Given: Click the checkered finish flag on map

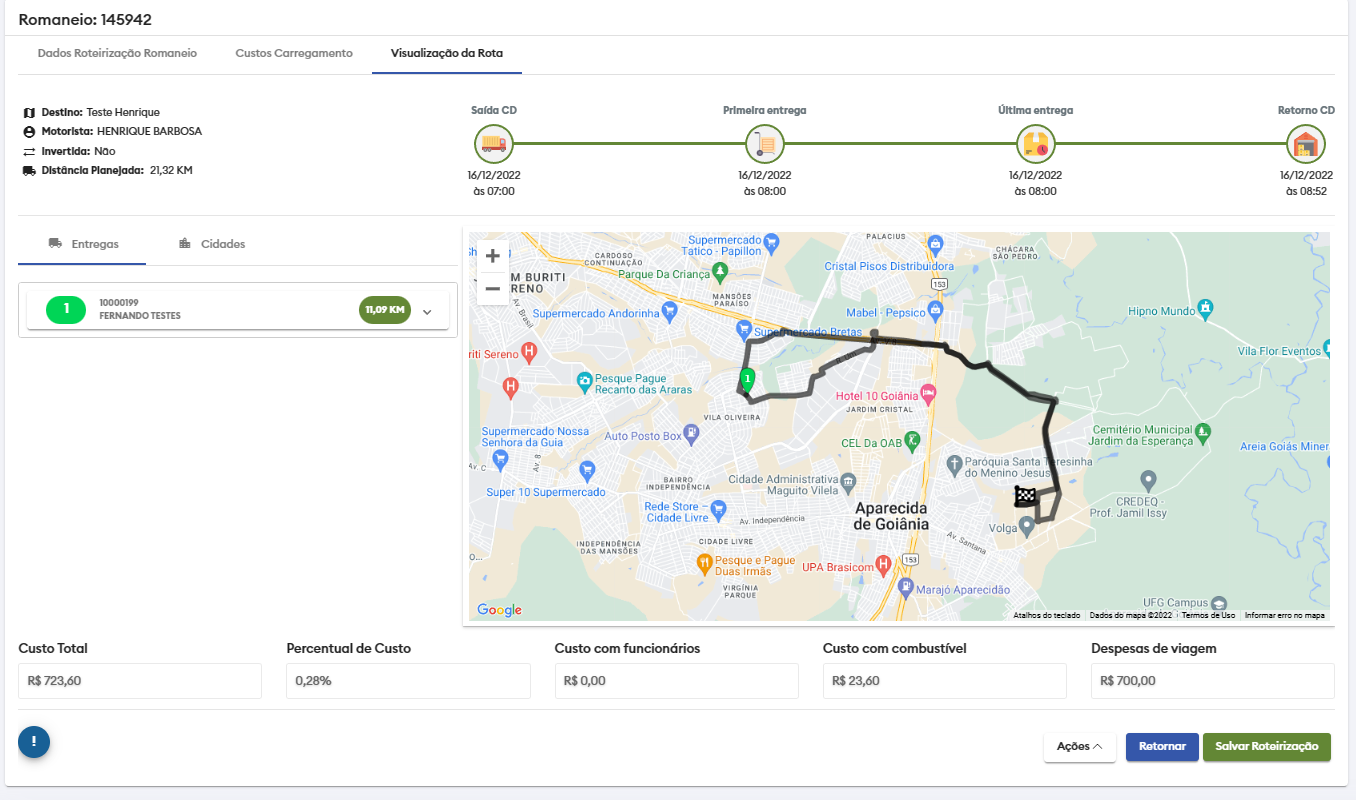Looking at the screenshot, I should pos(1026,495).
